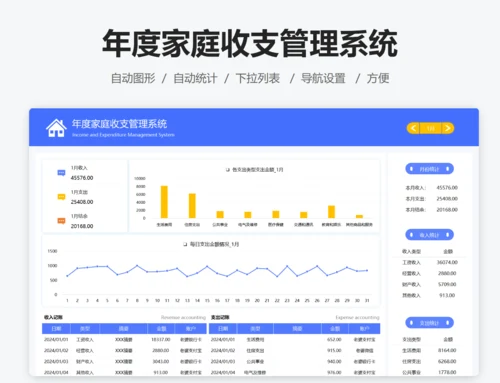The image size is (500, 383).
Task: Click the subtitle Income and Expenditure Management System
Action: click(123, 135)
